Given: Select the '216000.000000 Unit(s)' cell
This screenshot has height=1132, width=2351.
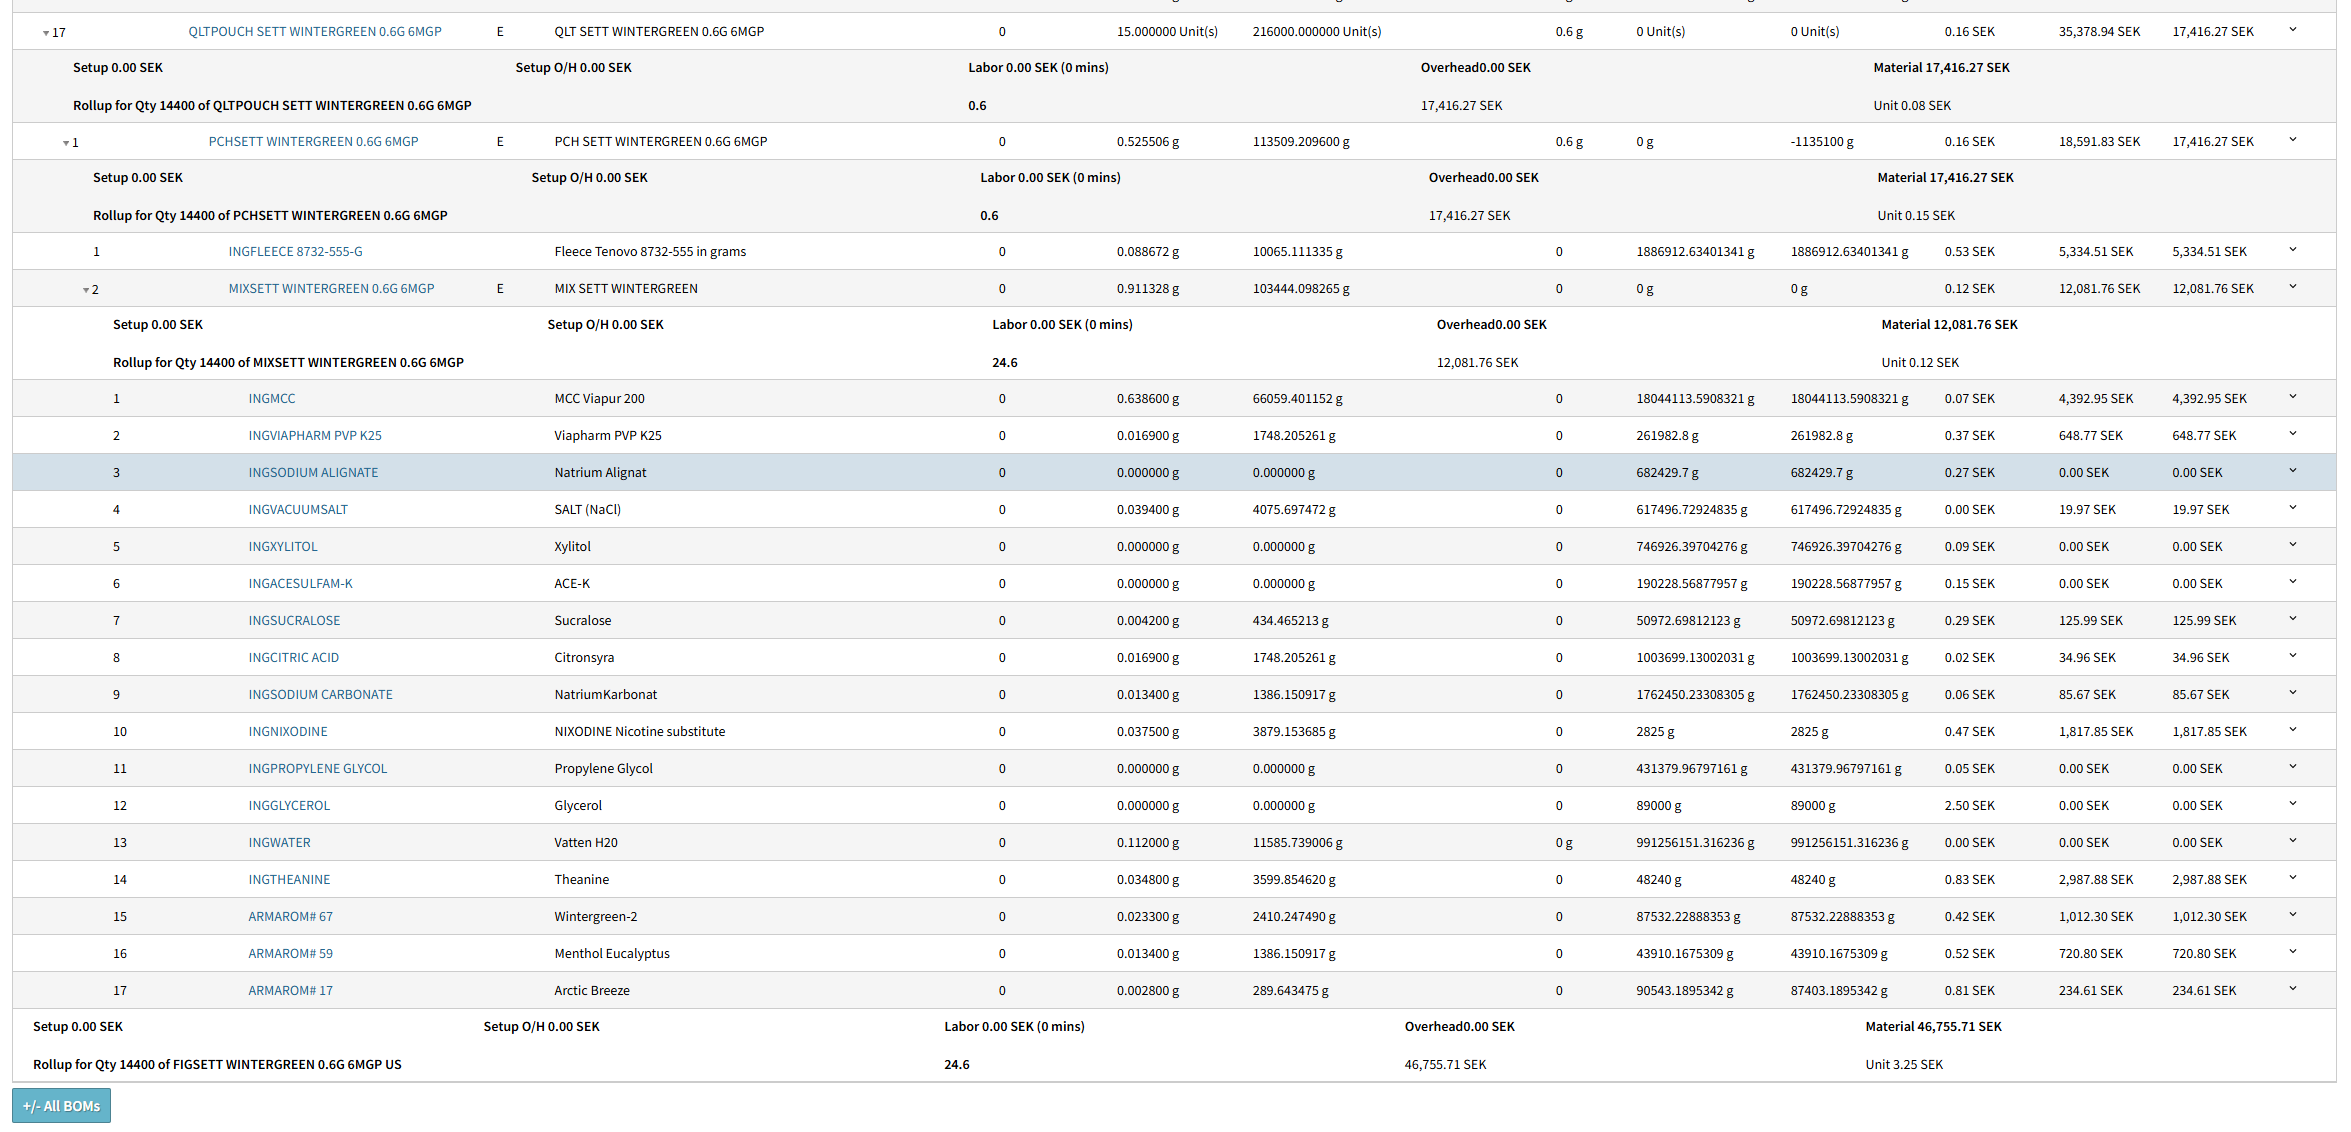Looking at the screenshot, I should click(1317, 32).
